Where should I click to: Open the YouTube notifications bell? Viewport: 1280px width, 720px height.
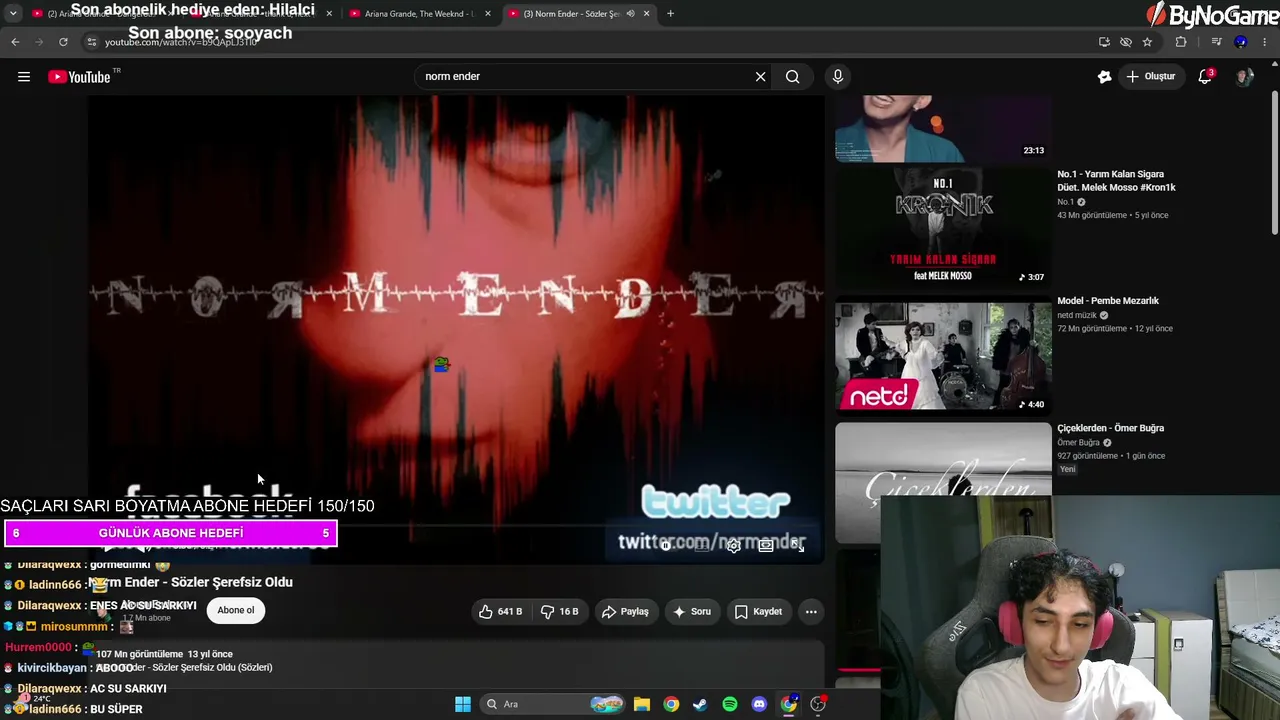1205,76
